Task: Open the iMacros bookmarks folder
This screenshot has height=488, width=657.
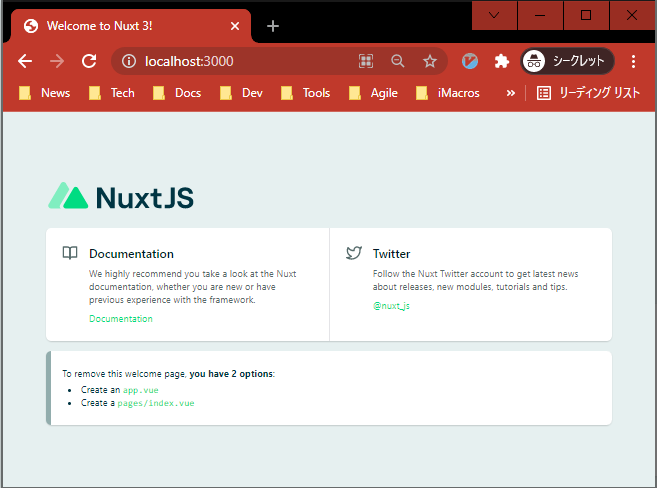Action: click(x=447, y=93)
